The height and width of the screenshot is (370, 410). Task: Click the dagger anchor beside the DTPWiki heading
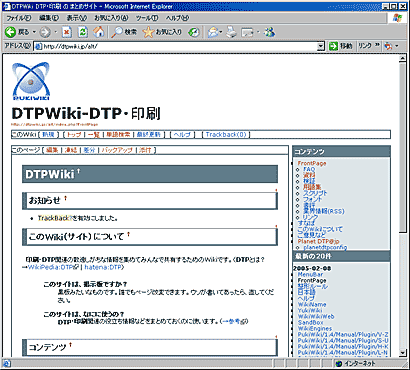pos(78,171)
